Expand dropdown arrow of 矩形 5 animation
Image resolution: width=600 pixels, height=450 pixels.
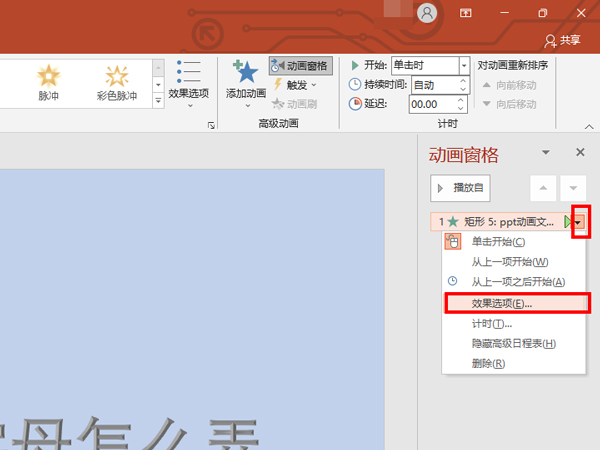[x=580, y=222]
